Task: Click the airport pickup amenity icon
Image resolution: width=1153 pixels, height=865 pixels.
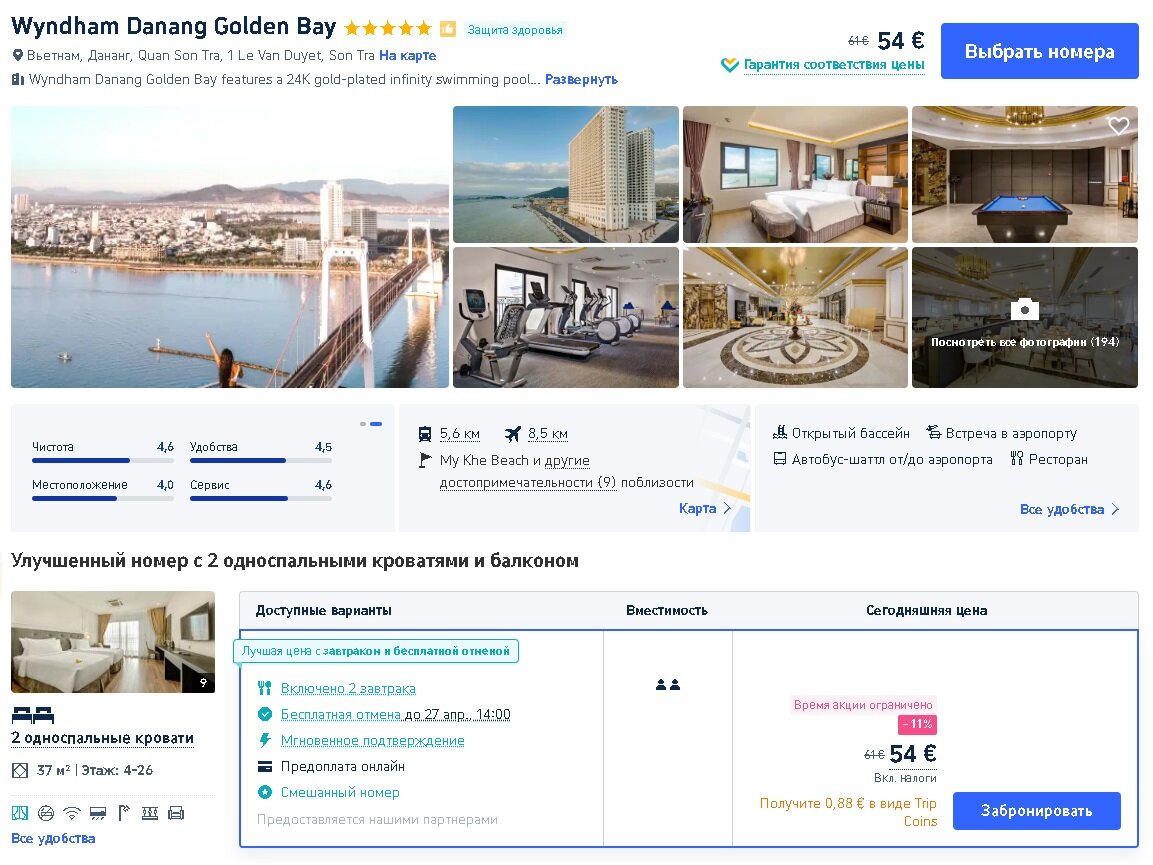Action: [x=934, y=432]
